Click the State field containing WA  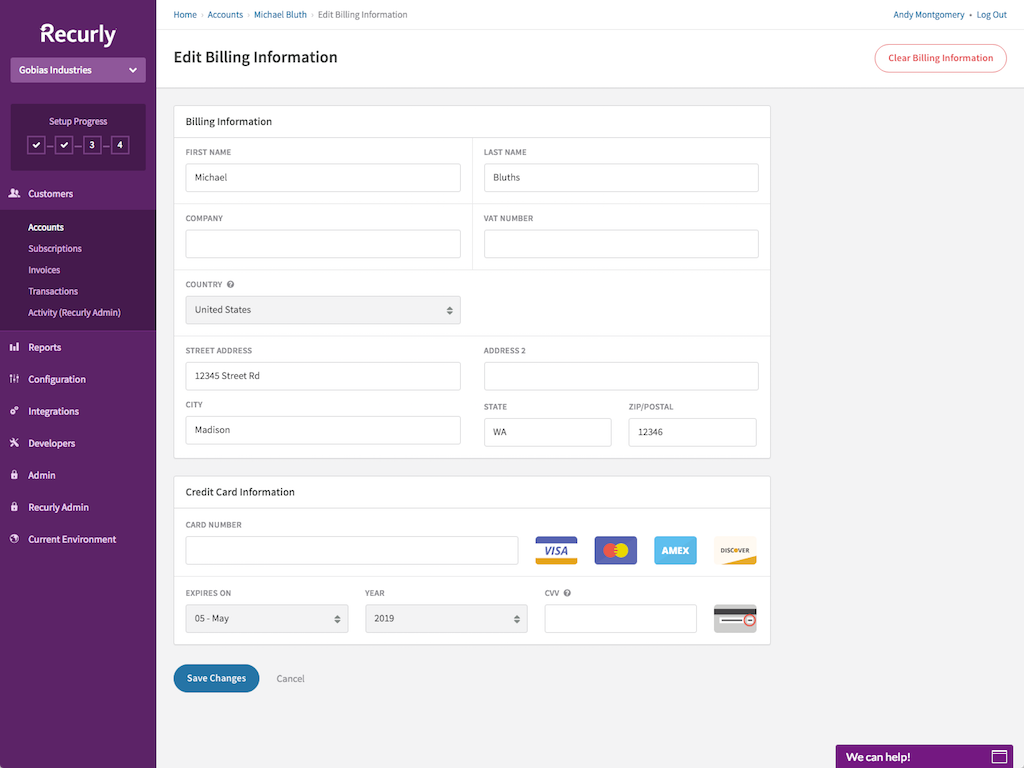pyautogui.click(x=547, y=432)
